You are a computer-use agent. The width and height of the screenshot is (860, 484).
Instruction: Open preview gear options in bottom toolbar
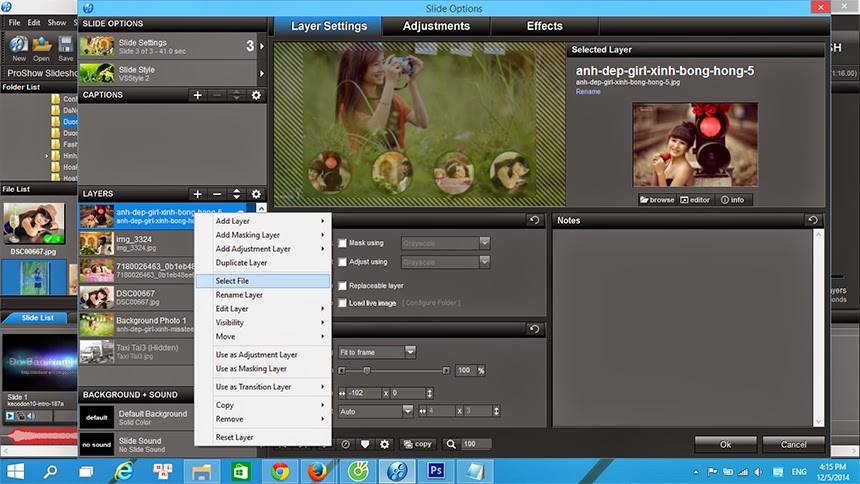384,444
